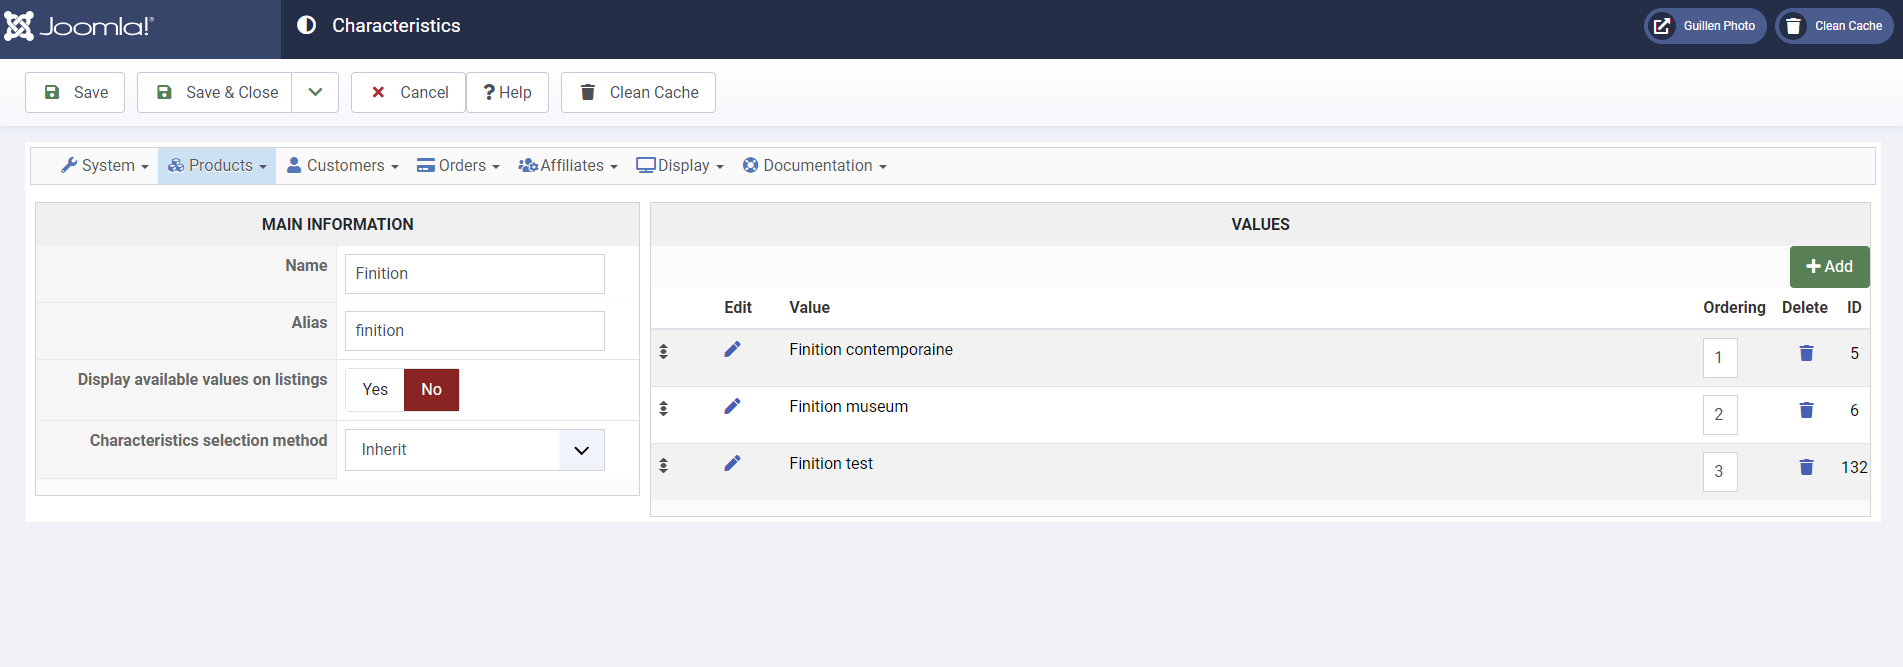The width and height of the screenshot is (1903, 667).
Task: Expand the Display menu
Action: pos(680,166)
